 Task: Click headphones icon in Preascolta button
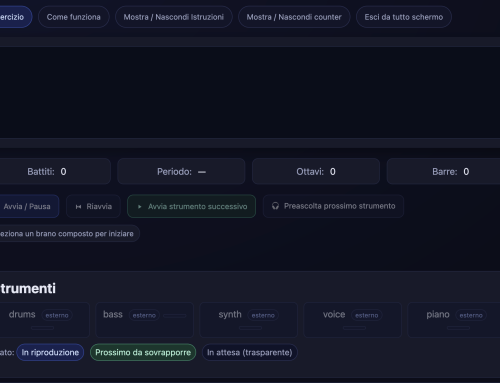click(x=275, y=206)
